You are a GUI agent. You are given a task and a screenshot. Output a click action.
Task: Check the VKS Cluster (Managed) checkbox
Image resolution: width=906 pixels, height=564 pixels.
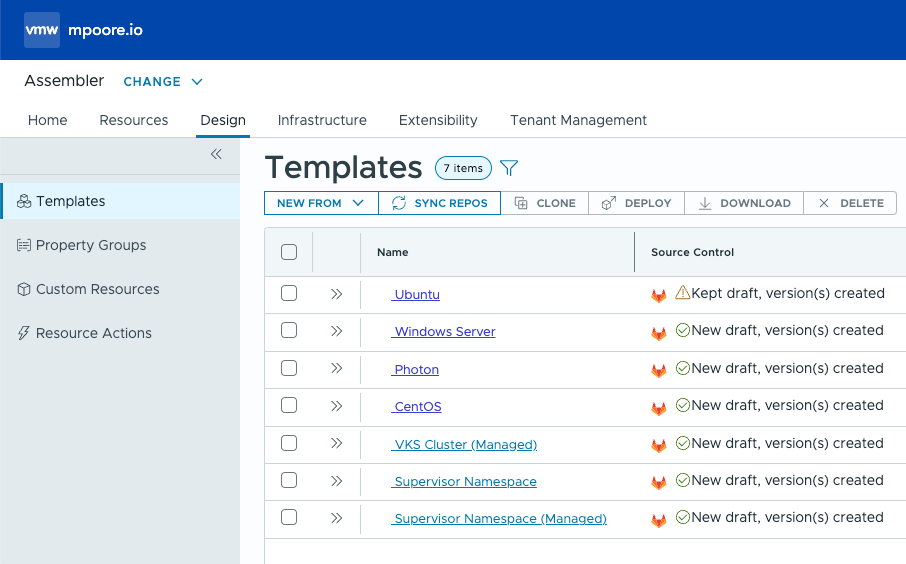(x=289, y=443)
